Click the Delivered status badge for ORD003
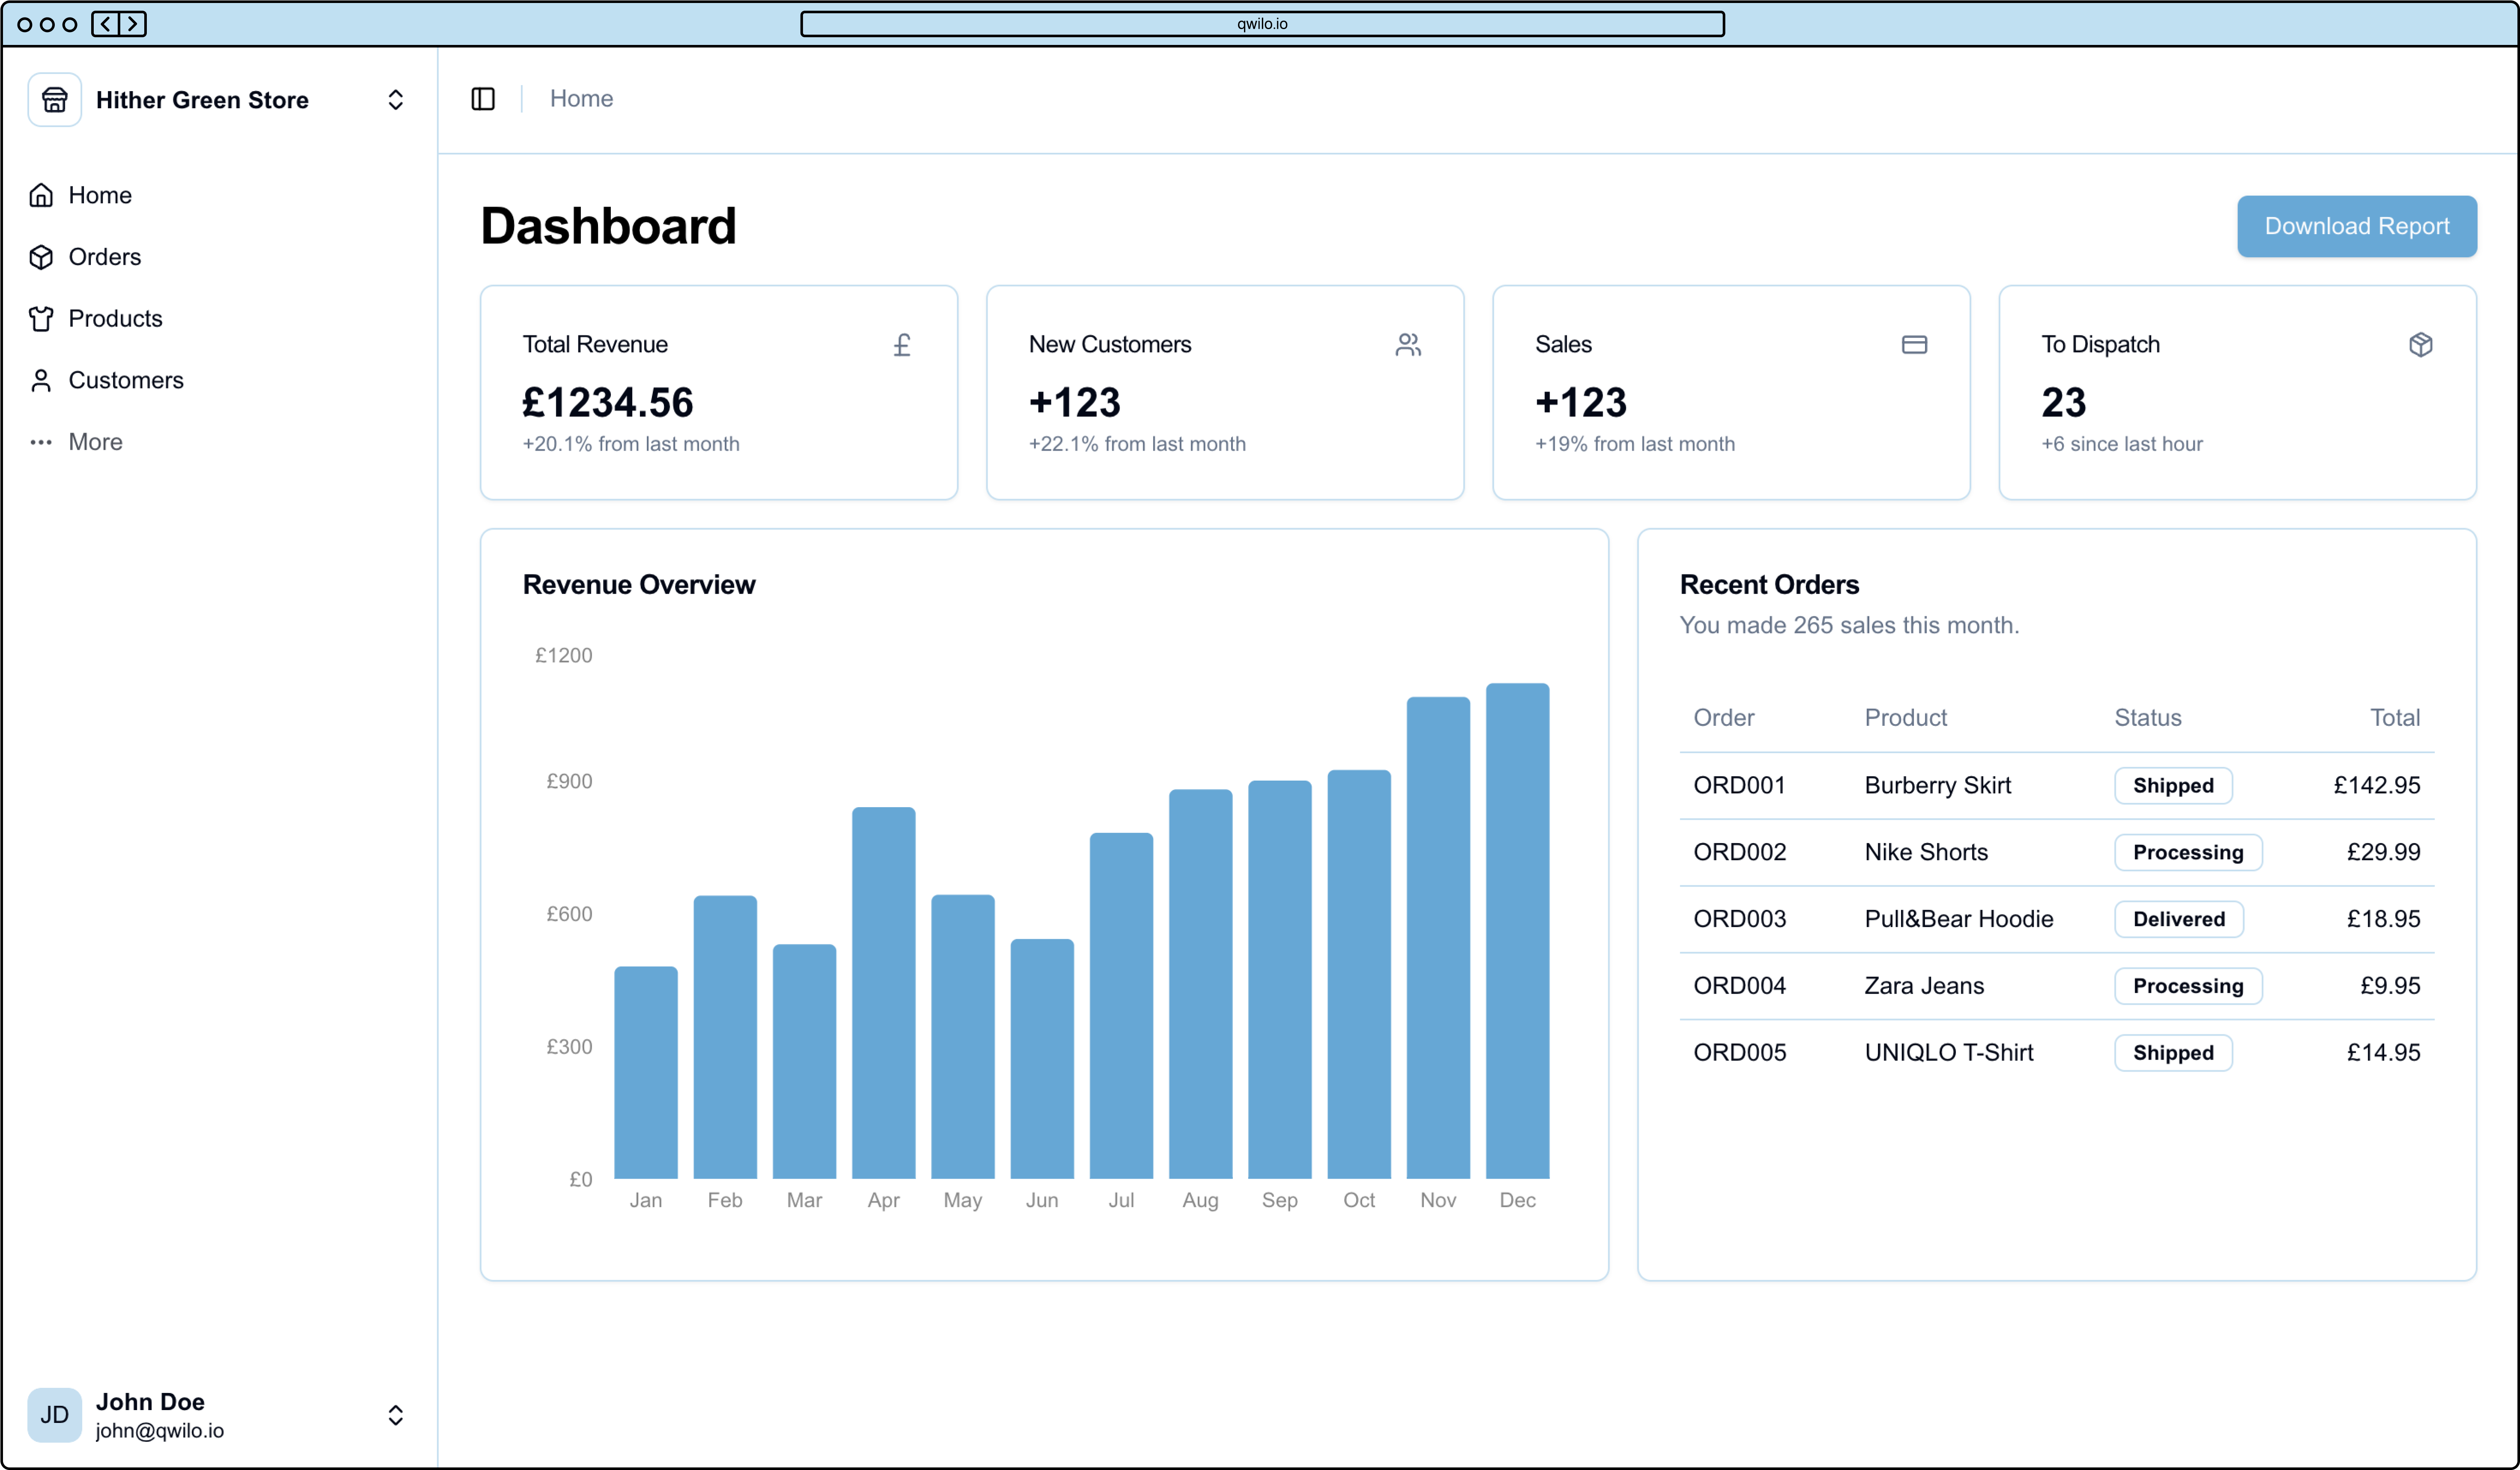 [x=2178, y=919]
